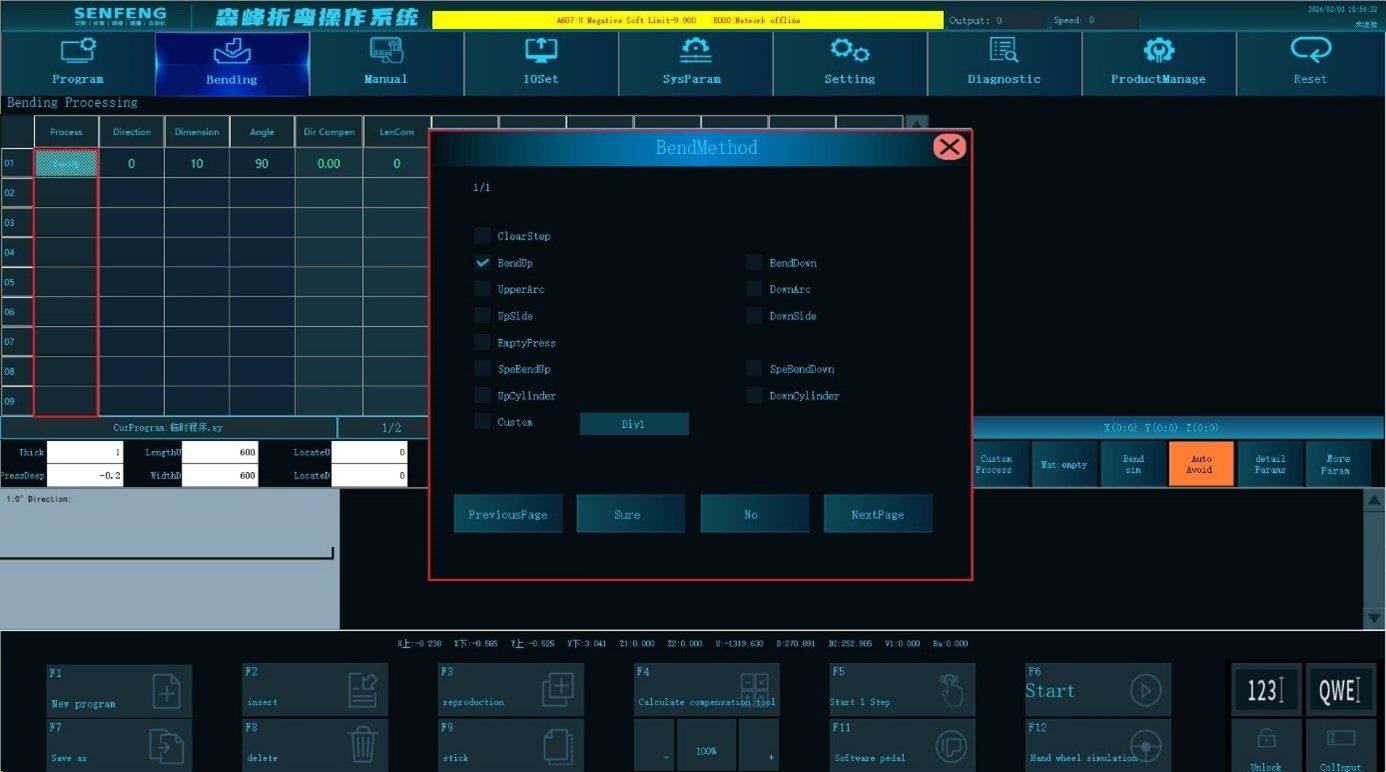Tick the EmptyPress checkbox
This screenshot has height=772, width=1386.
483,343
